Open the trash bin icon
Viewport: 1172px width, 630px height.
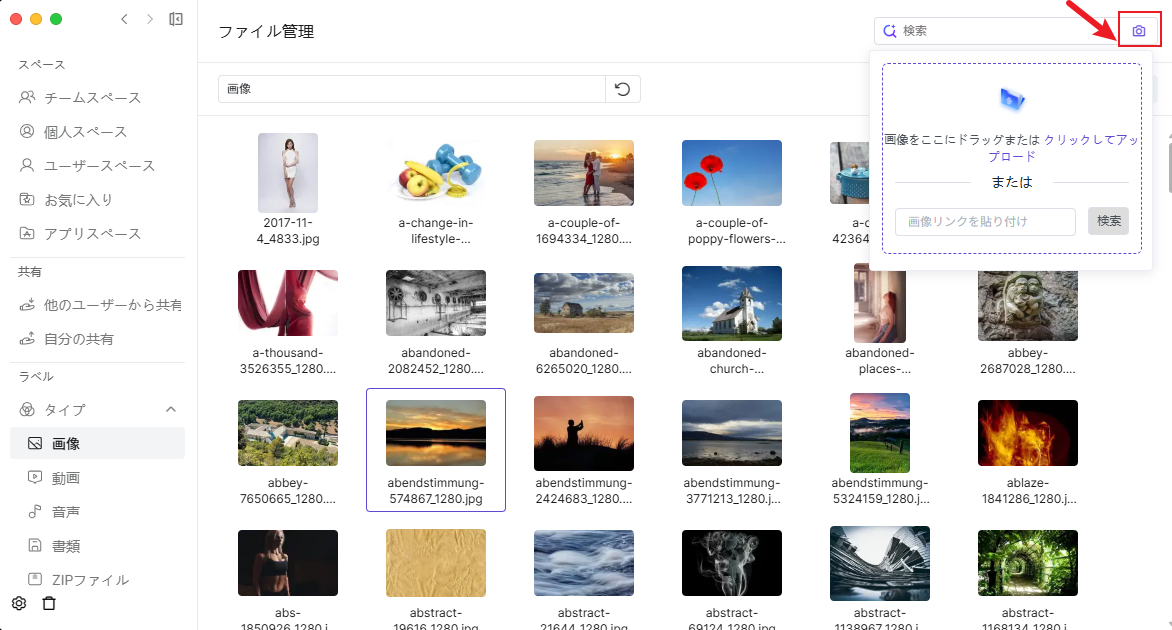(x=49, y=603)
